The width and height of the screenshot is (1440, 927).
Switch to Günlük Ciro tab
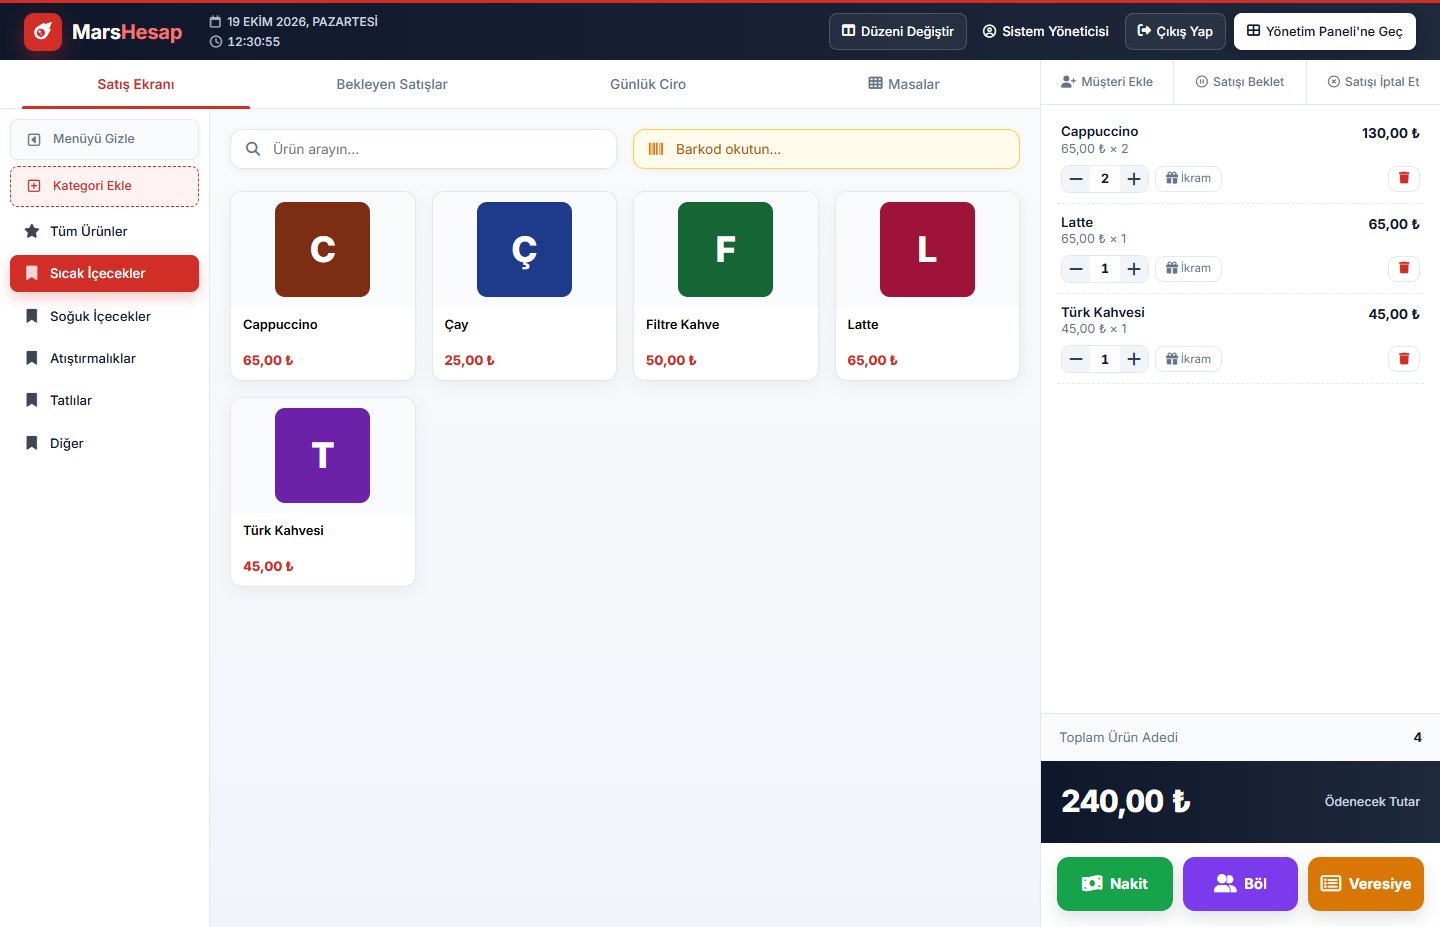pos(648,84)
